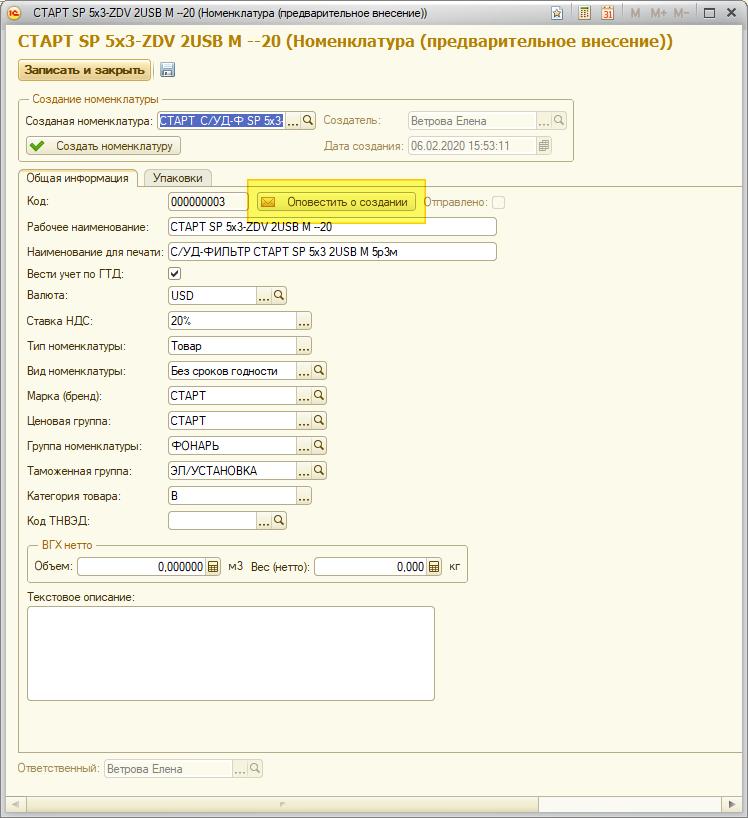
Task: Click the Оповестить о создании button
Action: [x=336, y=202]
